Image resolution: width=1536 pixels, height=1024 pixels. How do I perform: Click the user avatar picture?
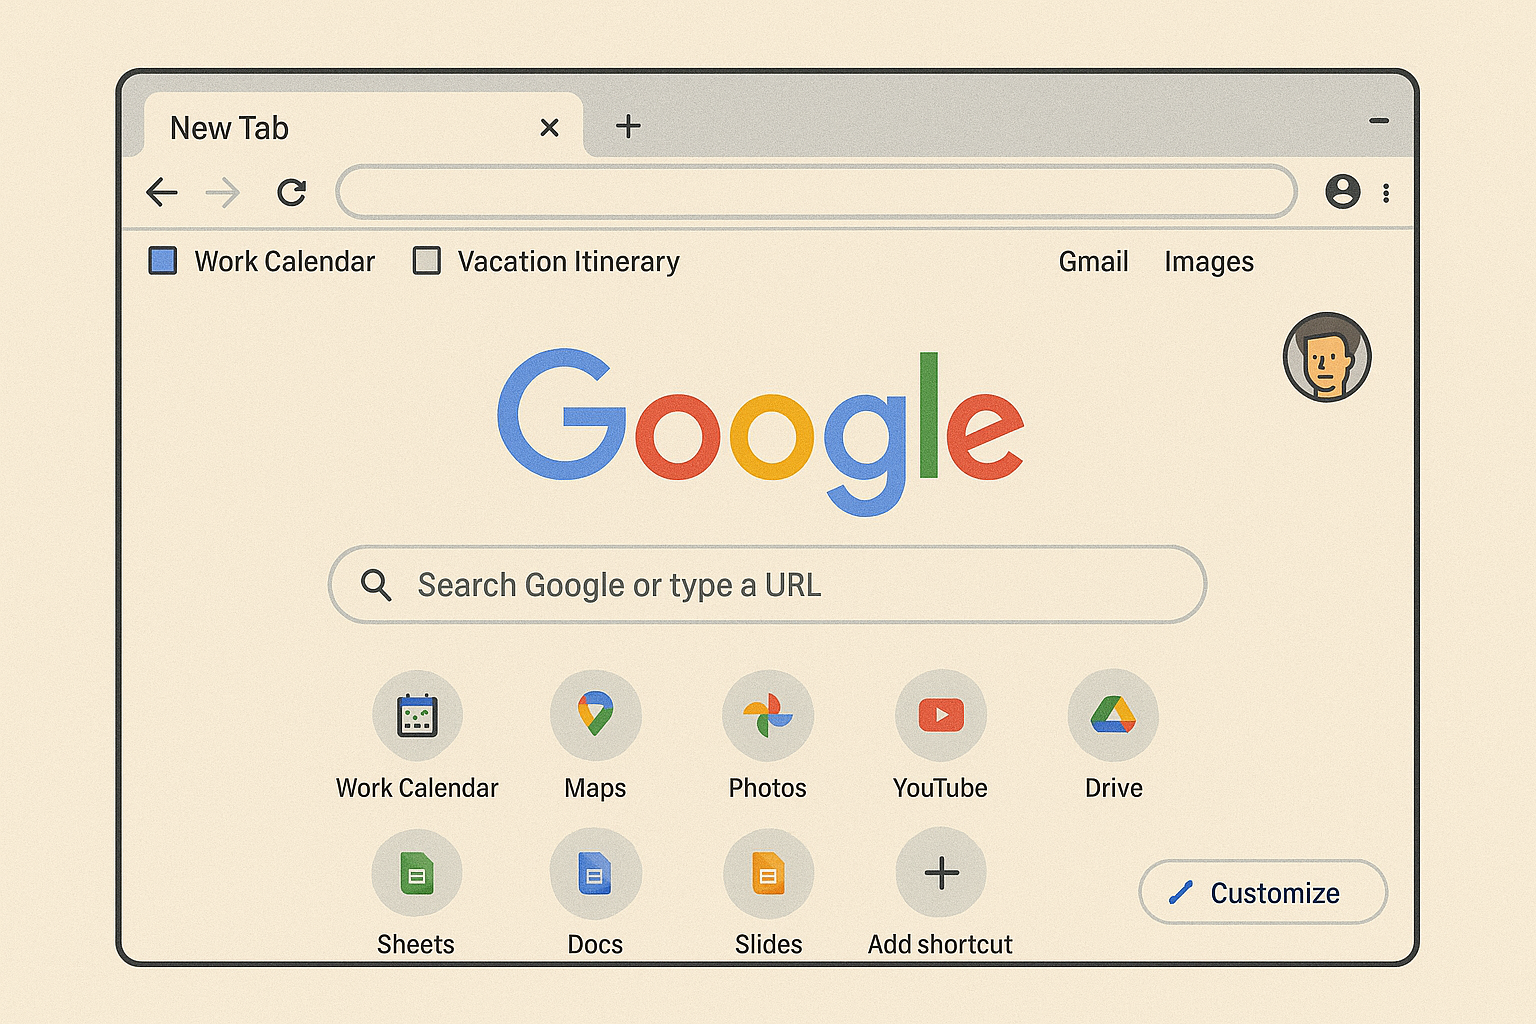click(1327, 357)
